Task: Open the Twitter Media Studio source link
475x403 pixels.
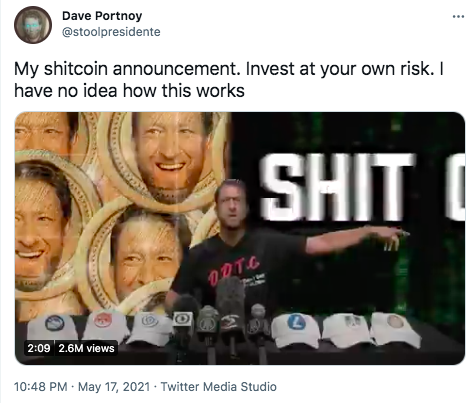Action: [x=218, y=387]
